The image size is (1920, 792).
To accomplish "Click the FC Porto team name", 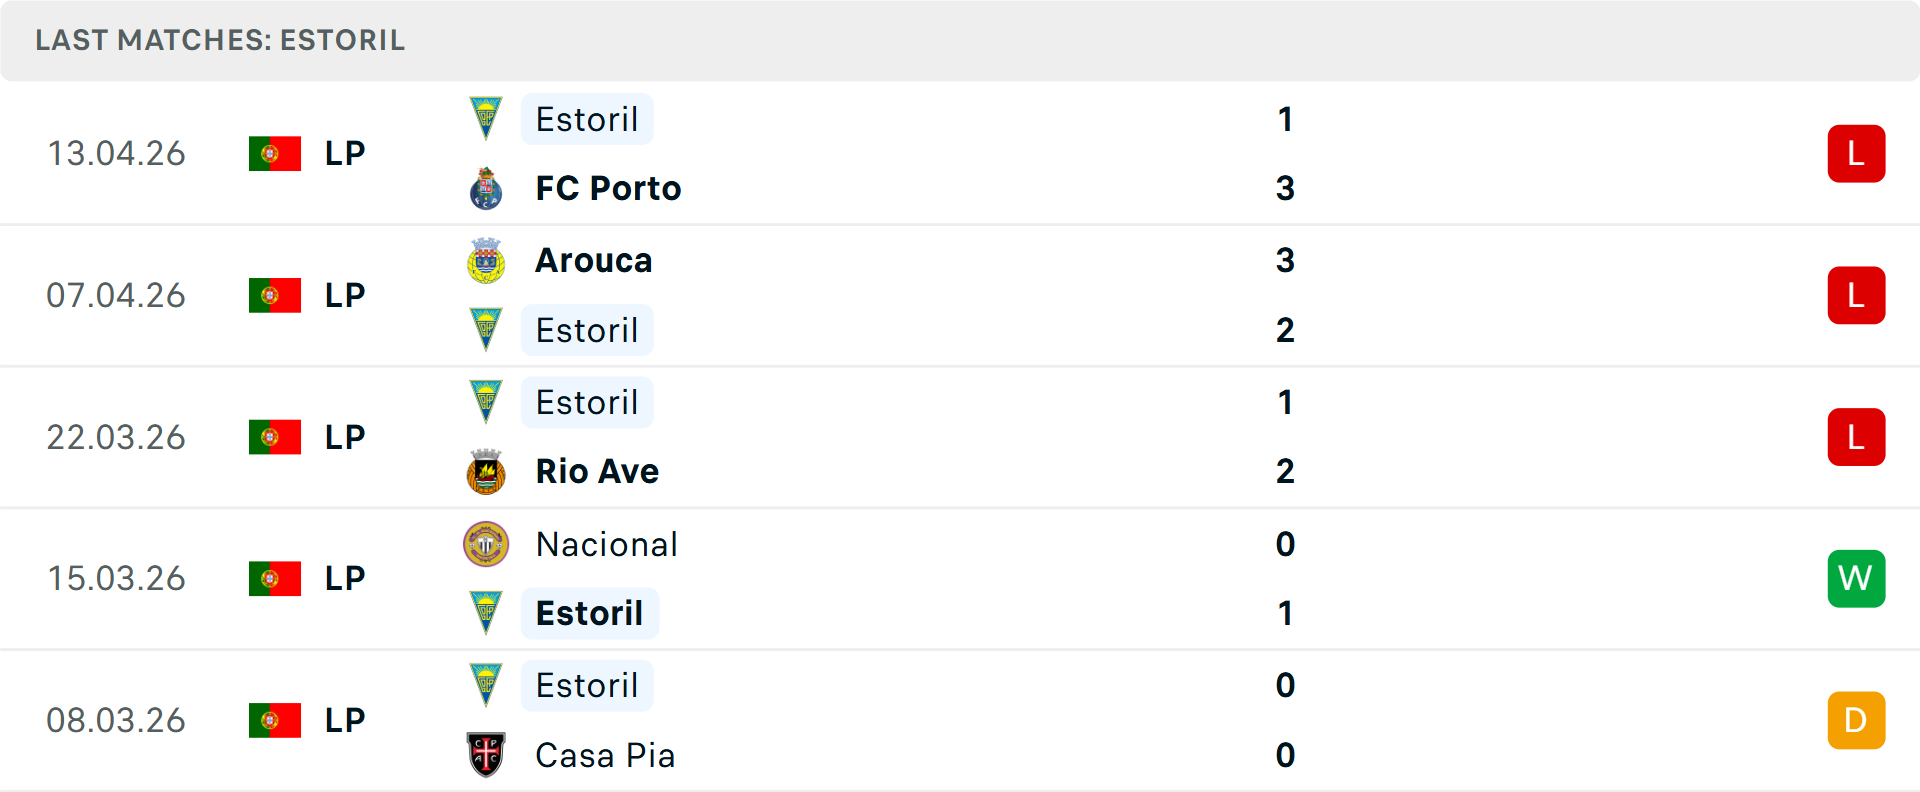I will tap(607, 188).
